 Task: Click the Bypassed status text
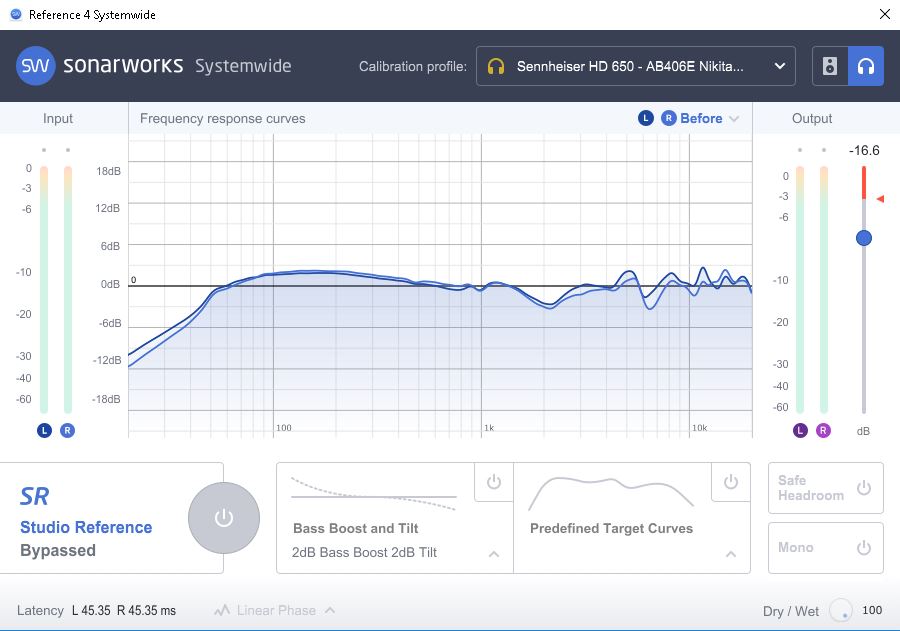pos(58,550)
